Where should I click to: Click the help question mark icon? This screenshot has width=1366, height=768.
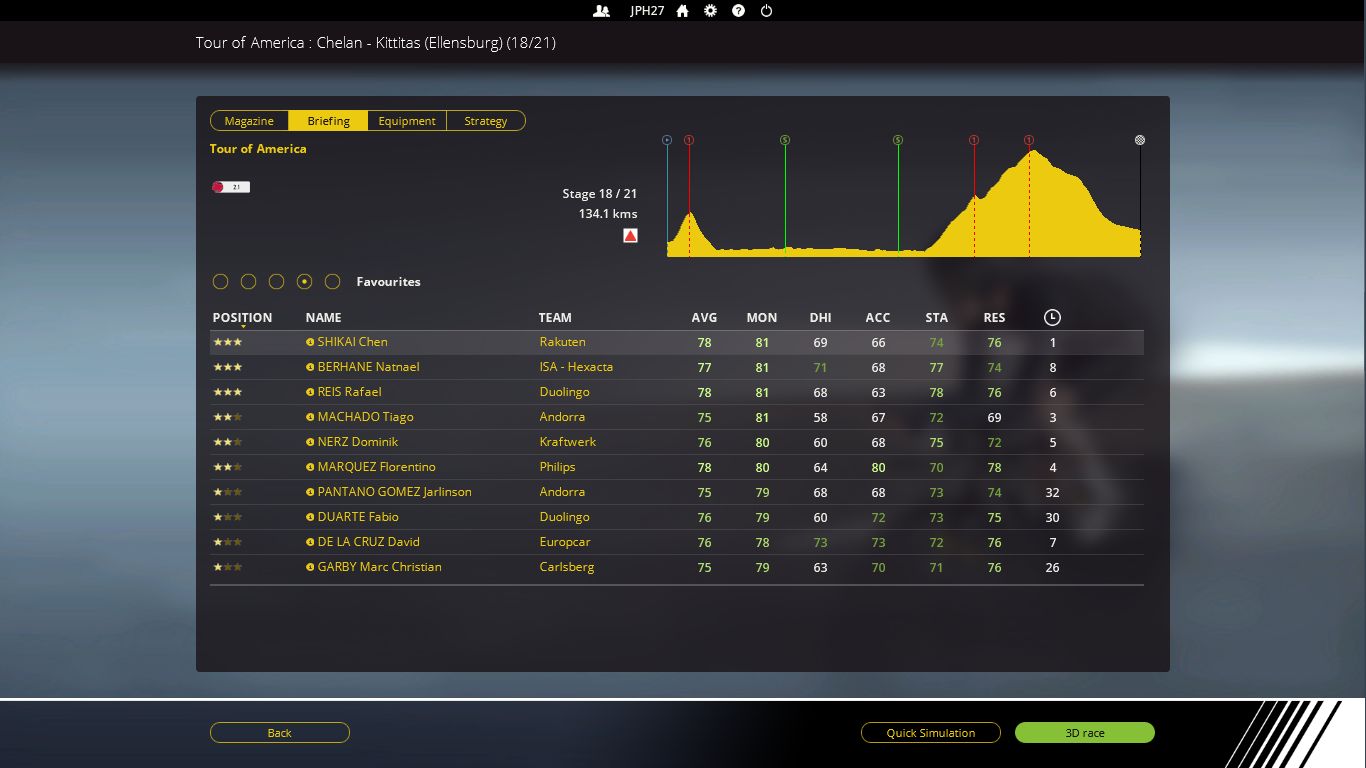[x=738, y=11]
